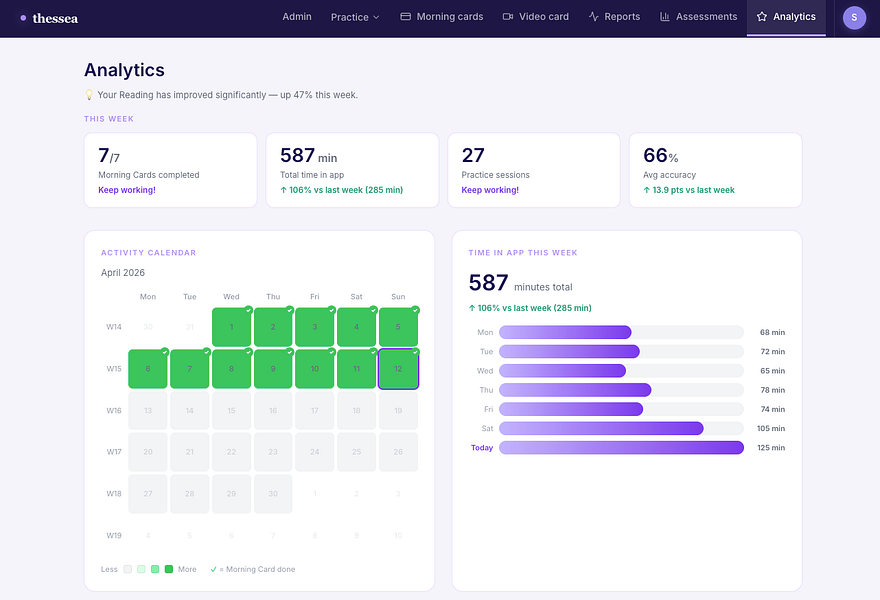The image size is (880, 600).
Task: Open Assessments page
Action: [x=698, y=17]
